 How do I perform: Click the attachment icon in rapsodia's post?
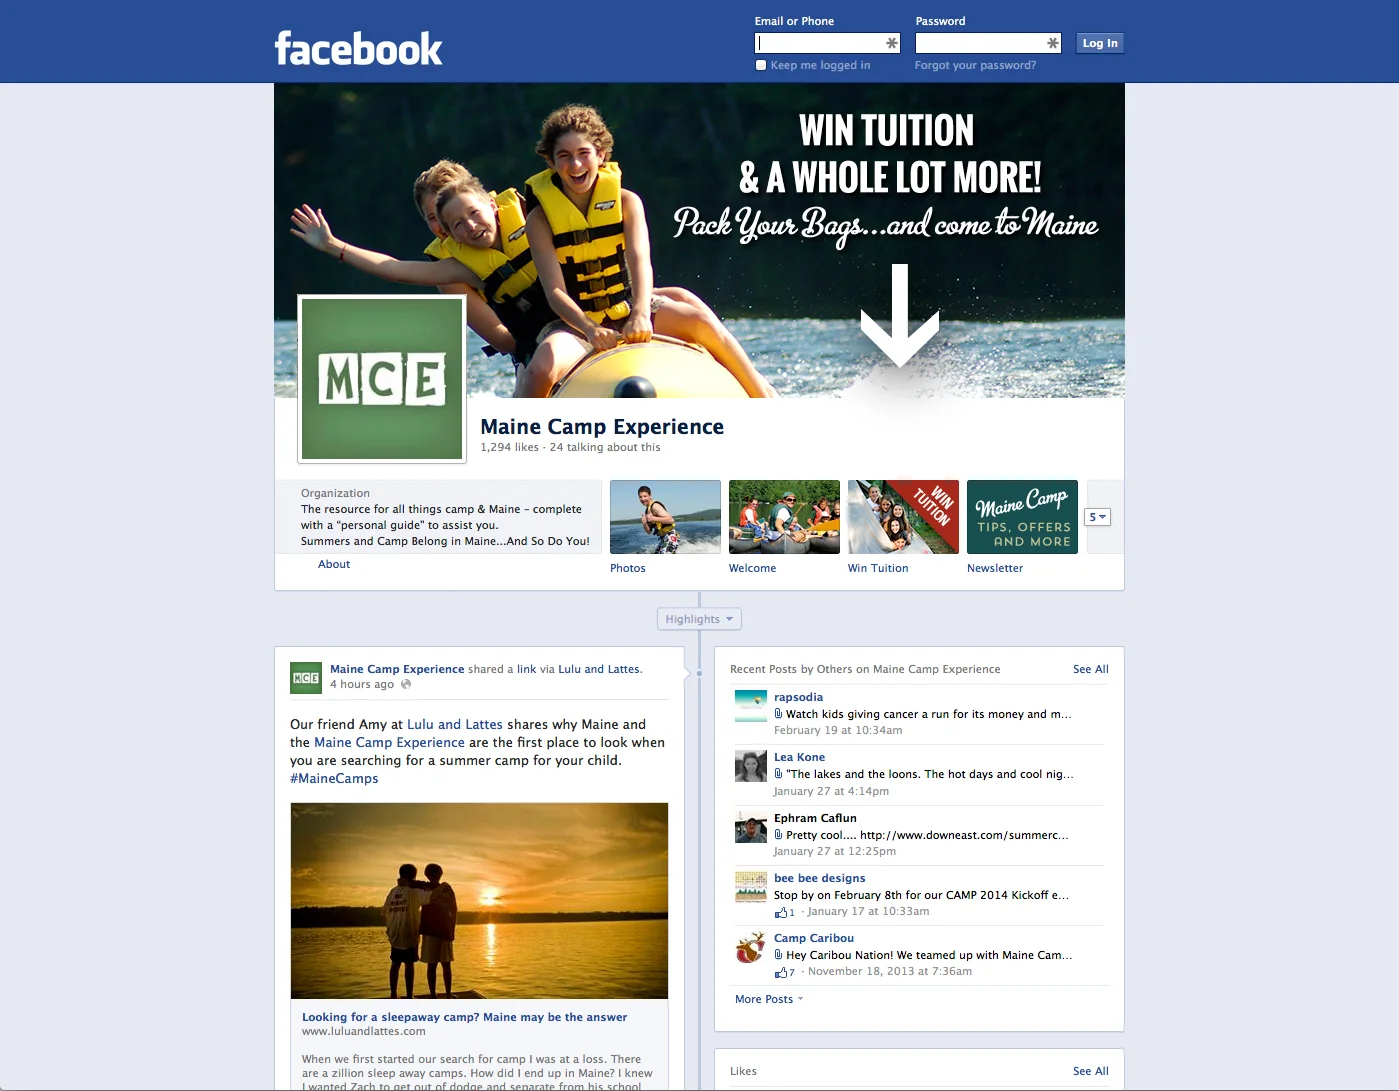pyautogui.click(x=778, y=714)
